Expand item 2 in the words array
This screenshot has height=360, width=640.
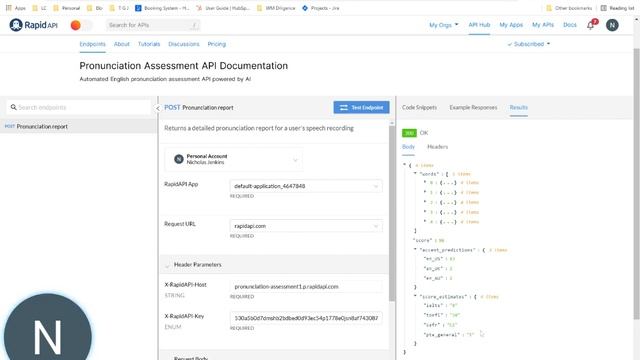tap(425, 202)
